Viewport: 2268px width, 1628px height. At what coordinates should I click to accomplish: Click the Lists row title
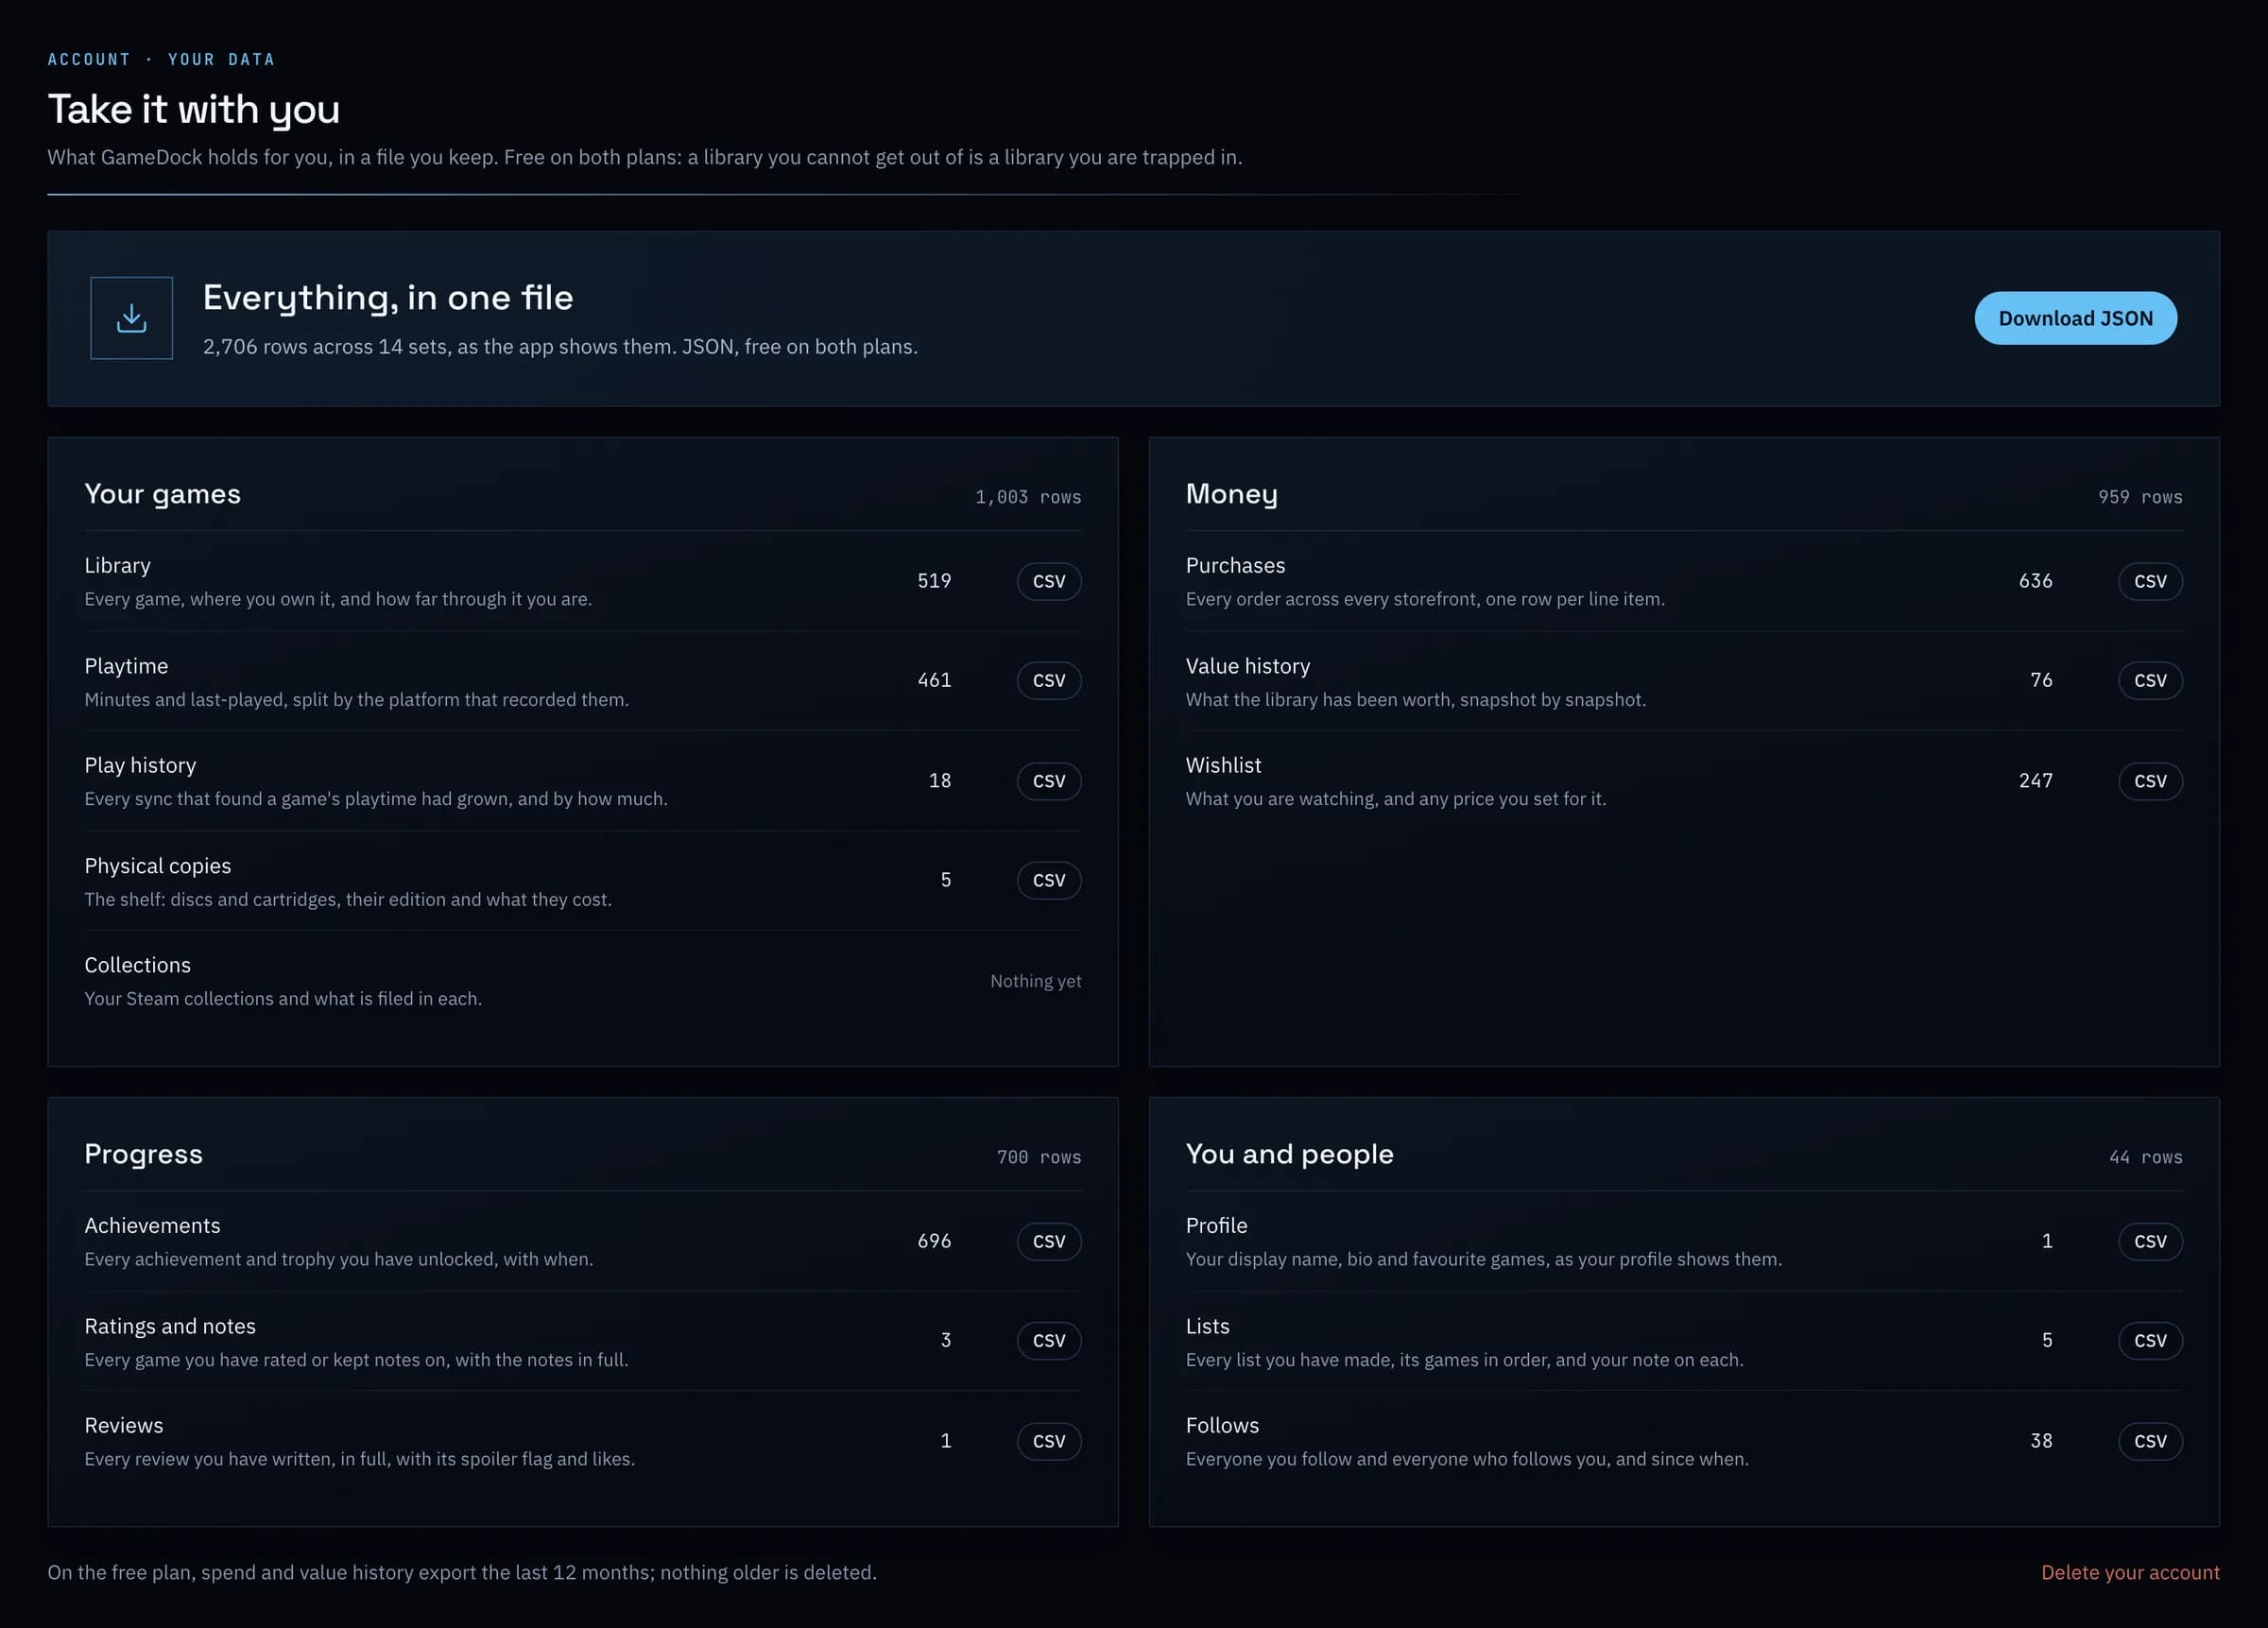(1208, 1326)
